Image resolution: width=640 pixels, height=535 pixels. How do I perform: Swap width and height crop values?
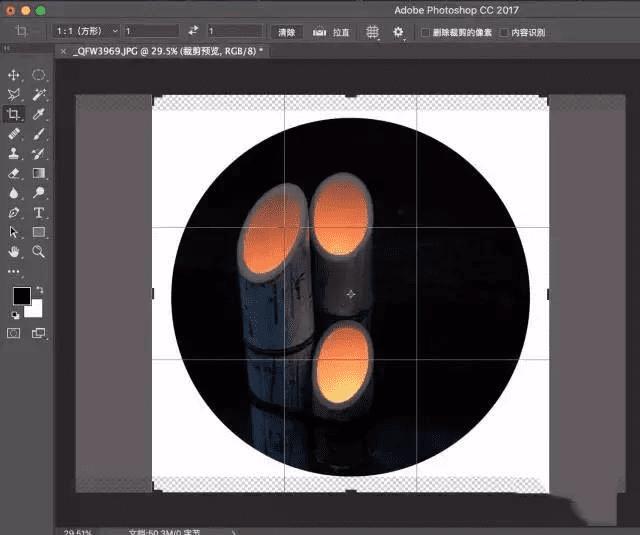pos(194,32)
